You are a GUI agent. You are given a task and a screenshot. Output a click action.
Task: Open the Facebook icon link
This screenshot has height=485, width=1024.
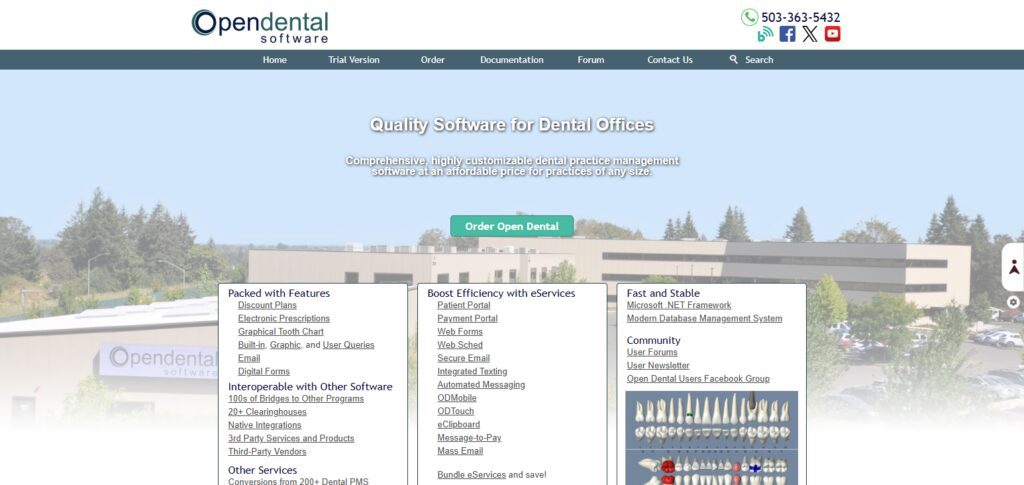click(788, 34)
